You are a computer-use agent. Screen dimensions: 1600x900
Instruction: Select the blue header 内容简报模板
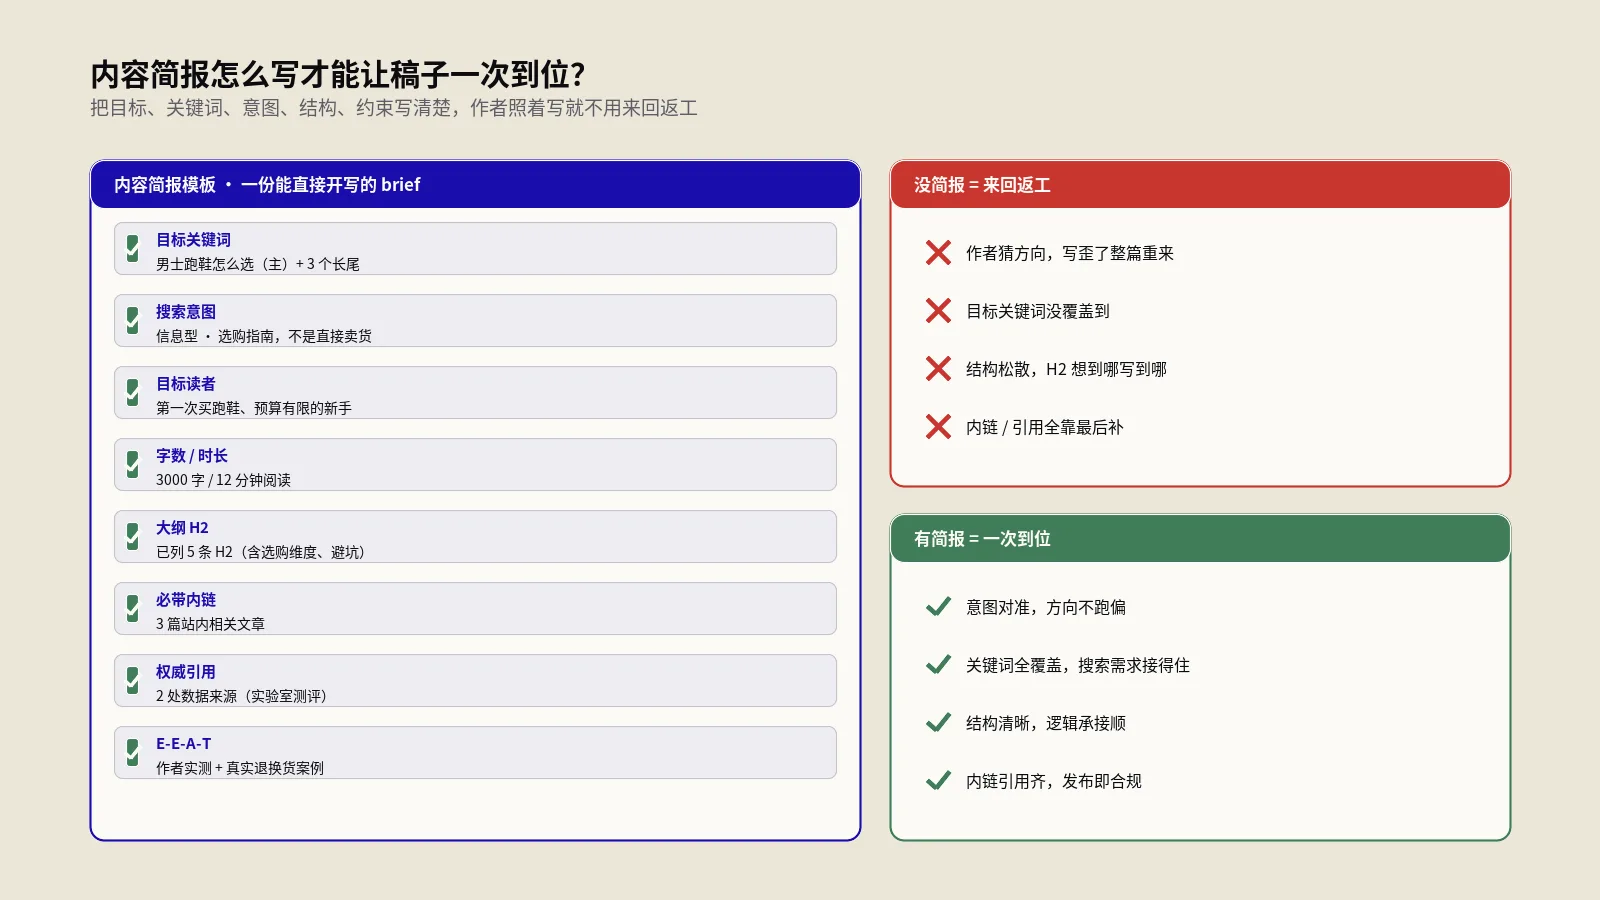[475, 185]
